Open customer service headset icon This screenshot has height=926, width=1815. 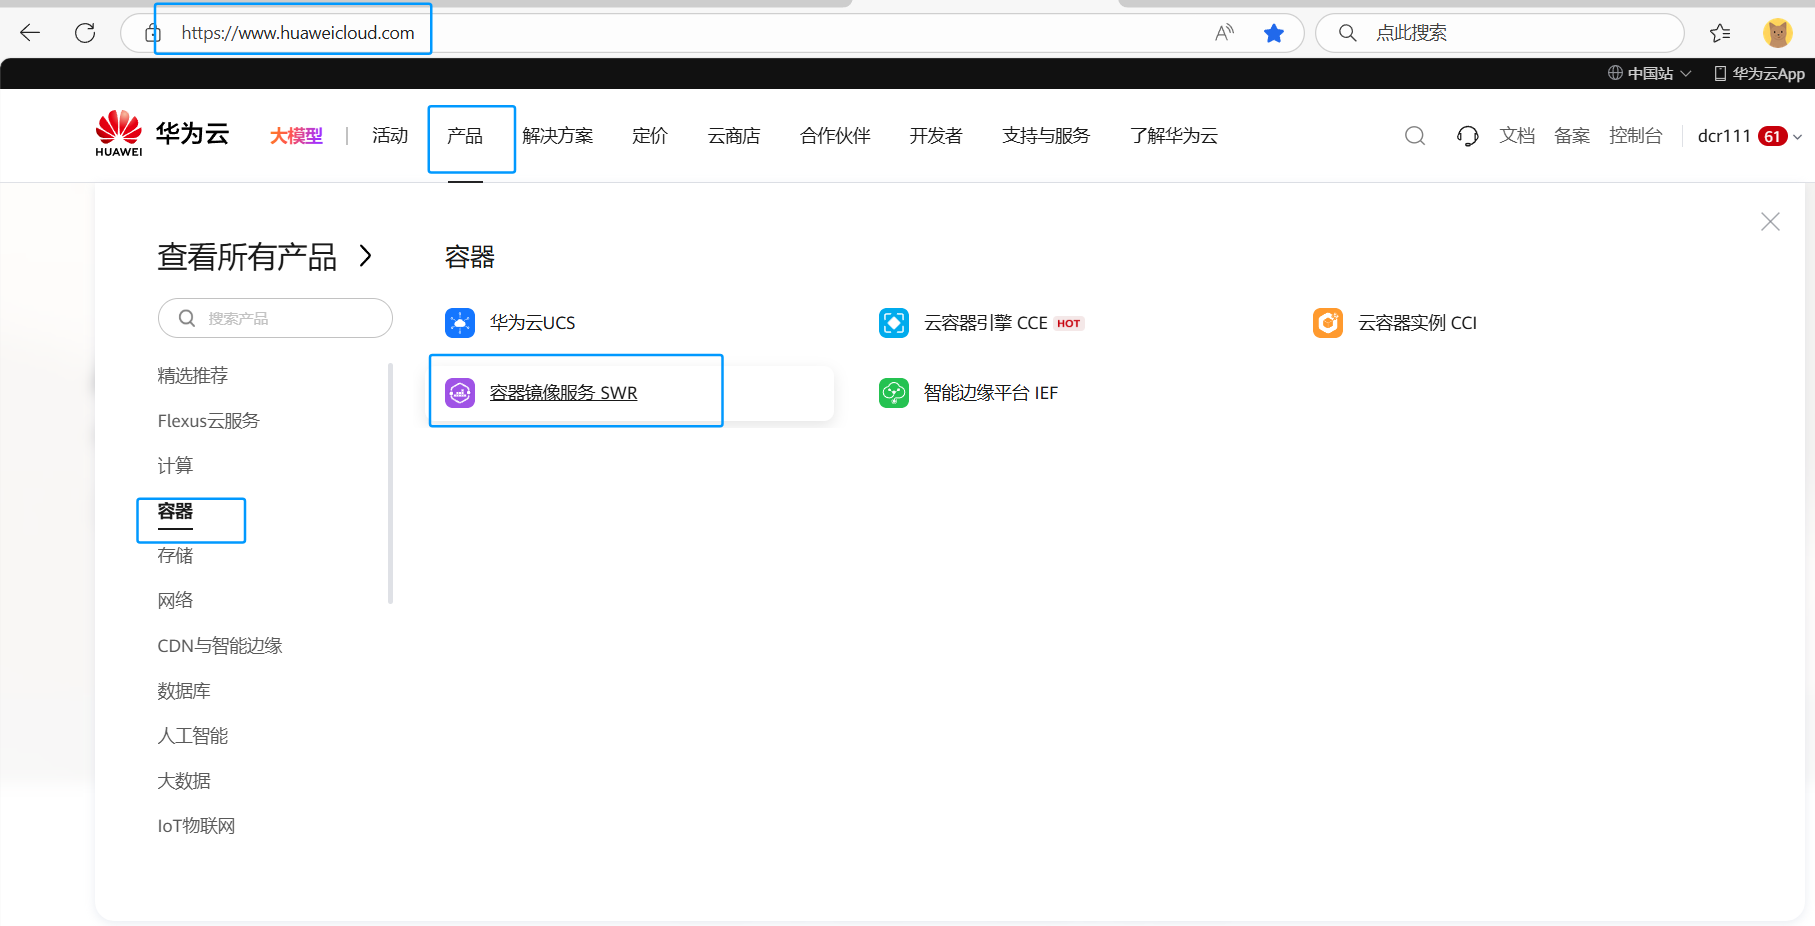coord(1467,136)
